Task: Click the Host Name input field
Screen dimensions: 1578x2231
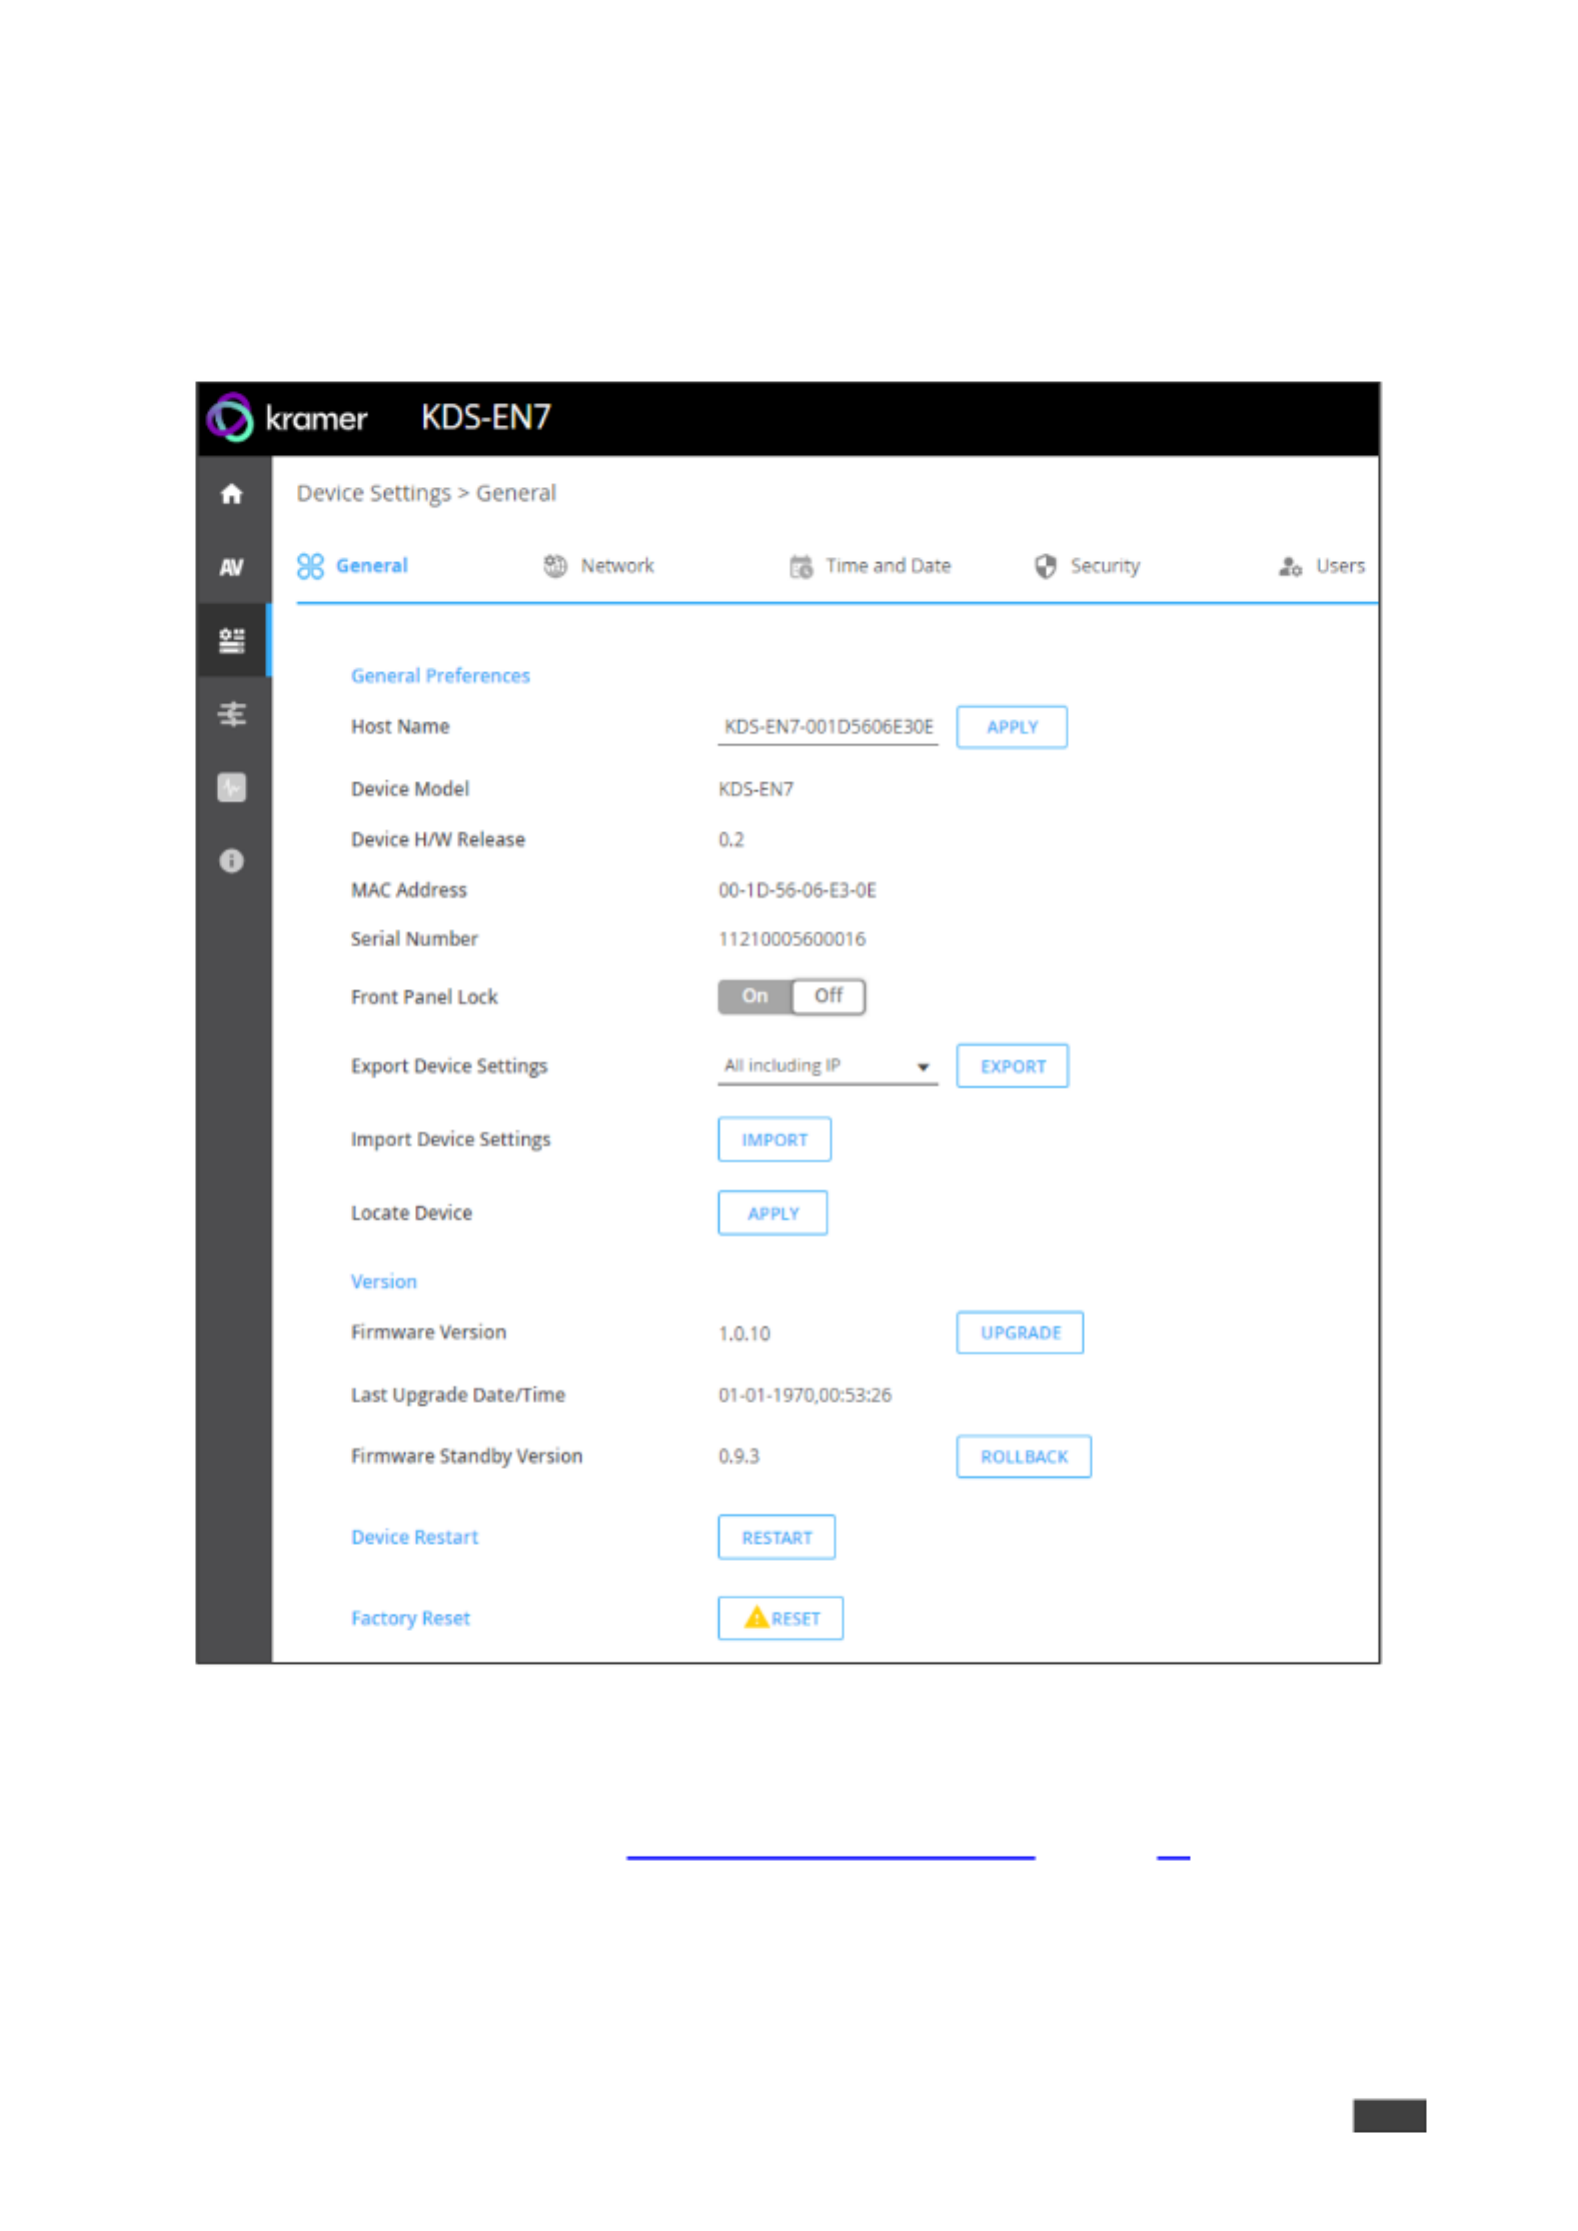Action: tap(828, 727)
